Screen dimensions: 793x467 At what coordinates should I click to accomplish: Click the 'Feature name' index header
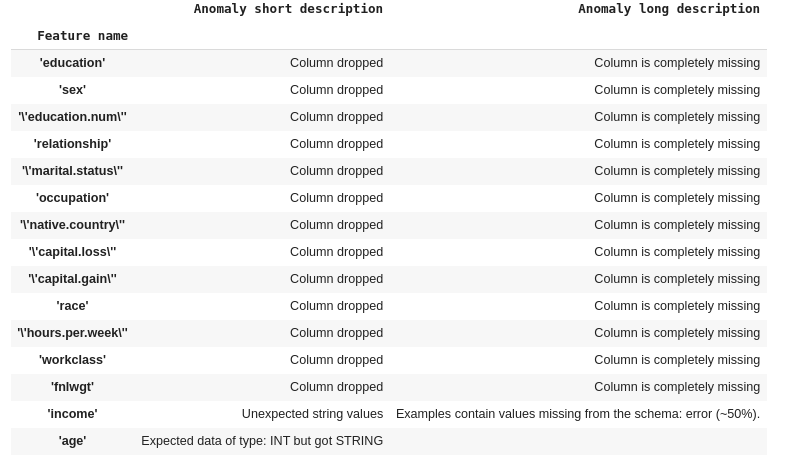82,36
